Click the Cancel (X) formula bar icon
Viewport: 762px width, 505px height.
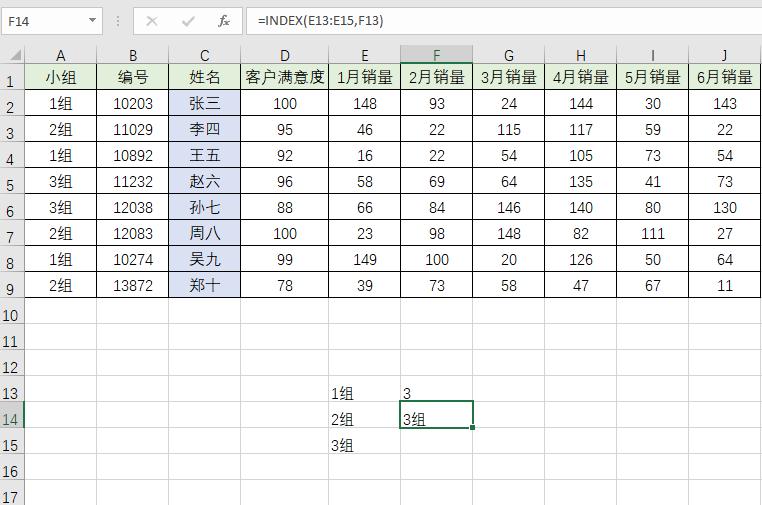152,21
